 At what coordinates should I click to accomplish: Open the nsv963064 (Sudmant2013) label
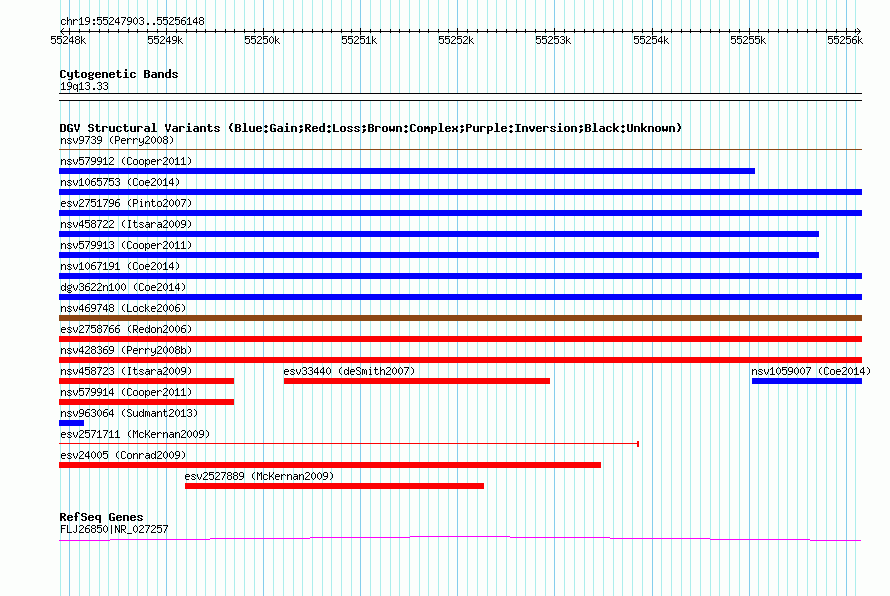pyautogui.click(x=129, y=413)
